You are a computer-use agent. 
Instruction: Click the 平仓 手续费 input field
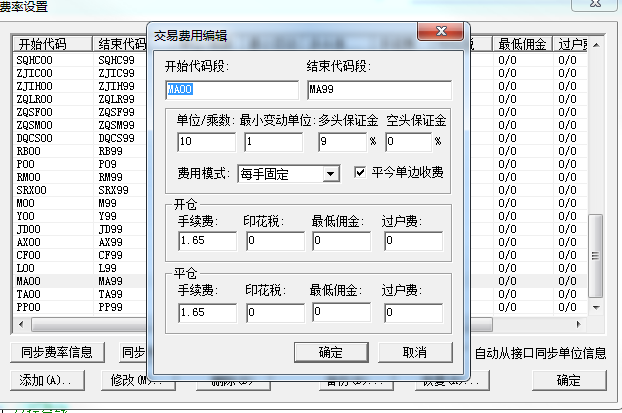coord(208,312)
